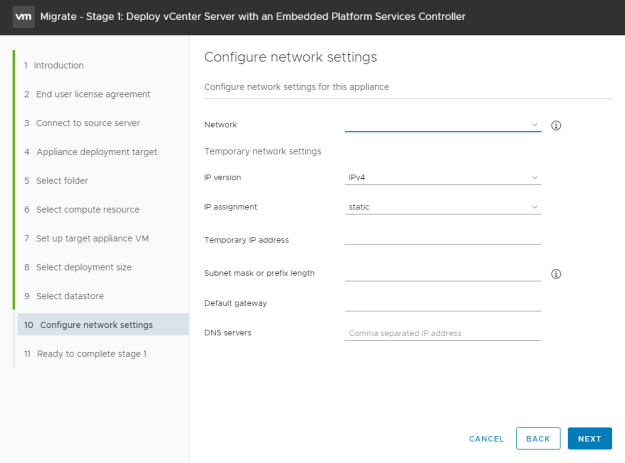Focus the DNS servers input field
The height and width of the screenshot is (463, 625).
coord(443,333)
